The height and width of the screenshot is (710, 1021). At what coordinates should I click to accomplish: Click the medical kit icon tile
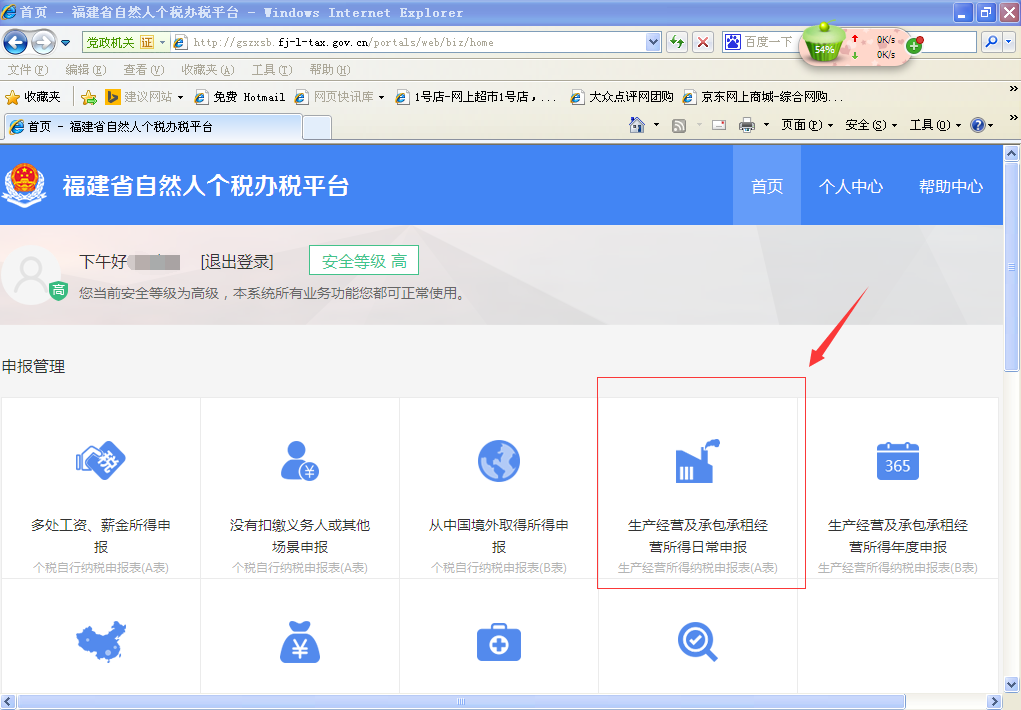[499, 642]
